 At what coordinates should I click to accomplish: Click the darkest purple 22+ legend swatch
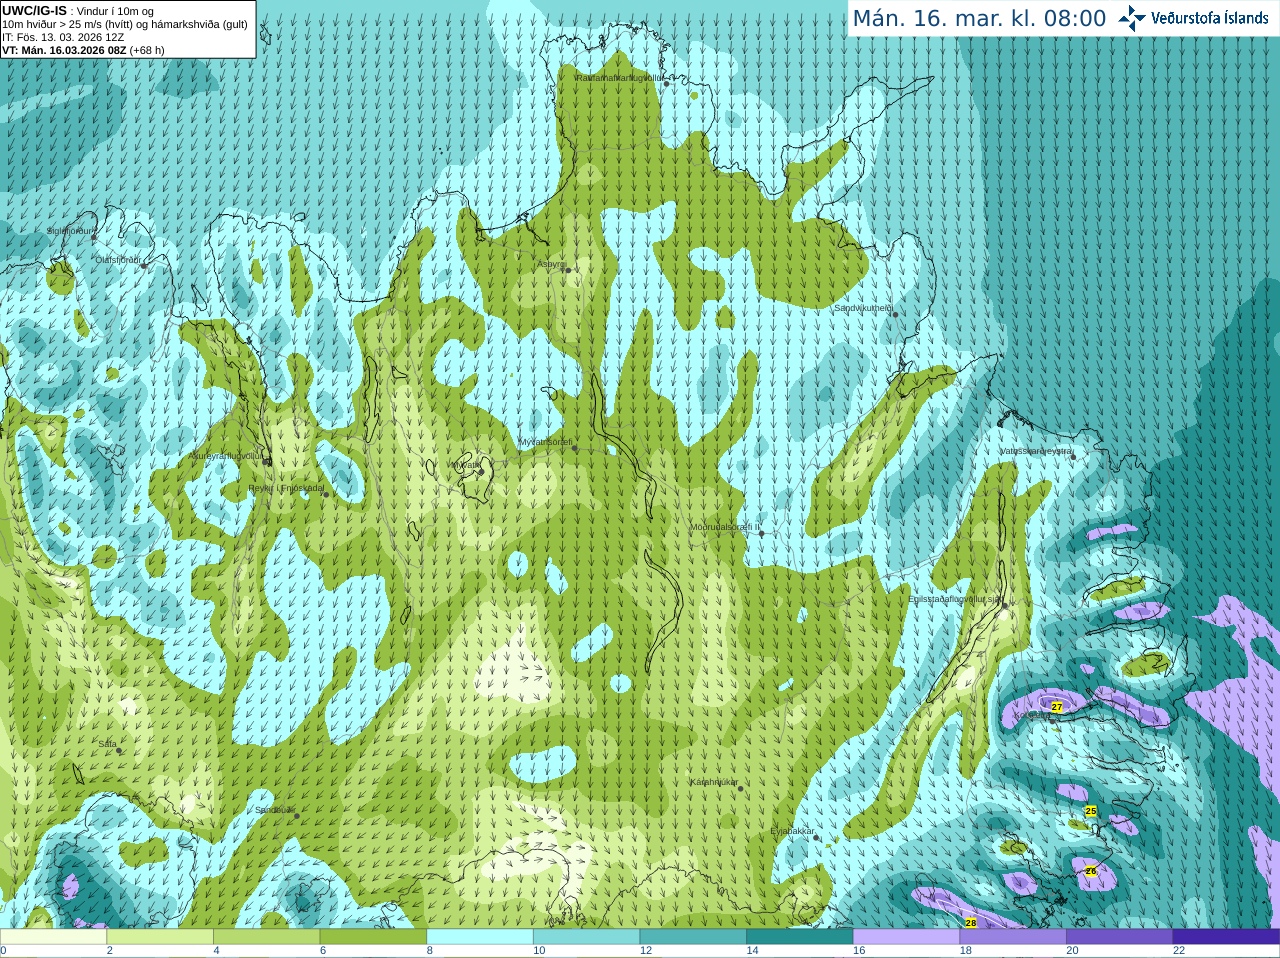pyautogui.click(x=1226, y=937)
